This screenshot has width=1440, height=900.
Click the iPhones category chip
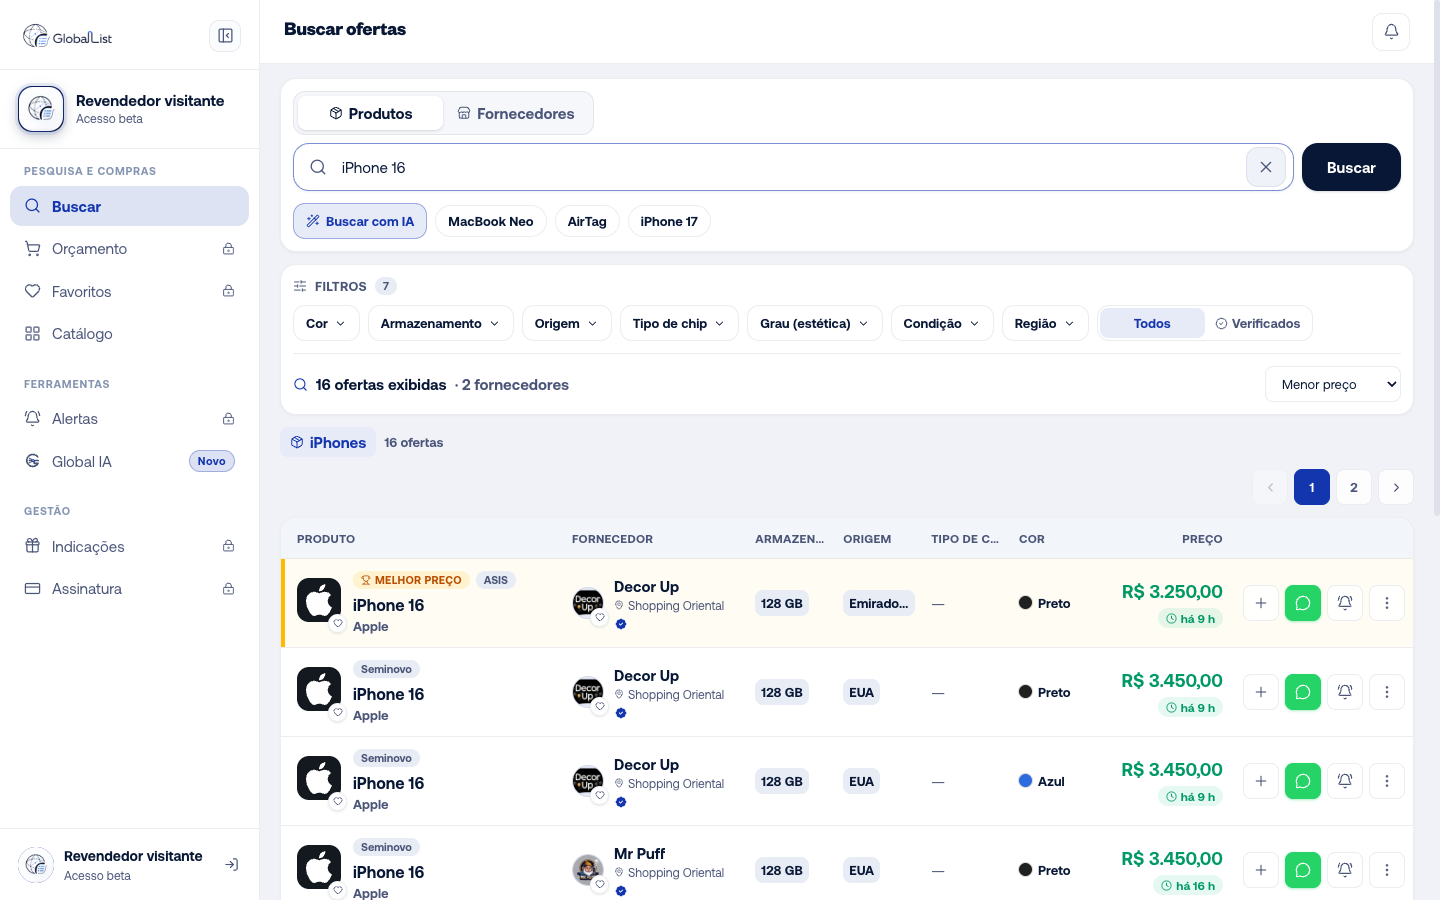click(328, 442)
